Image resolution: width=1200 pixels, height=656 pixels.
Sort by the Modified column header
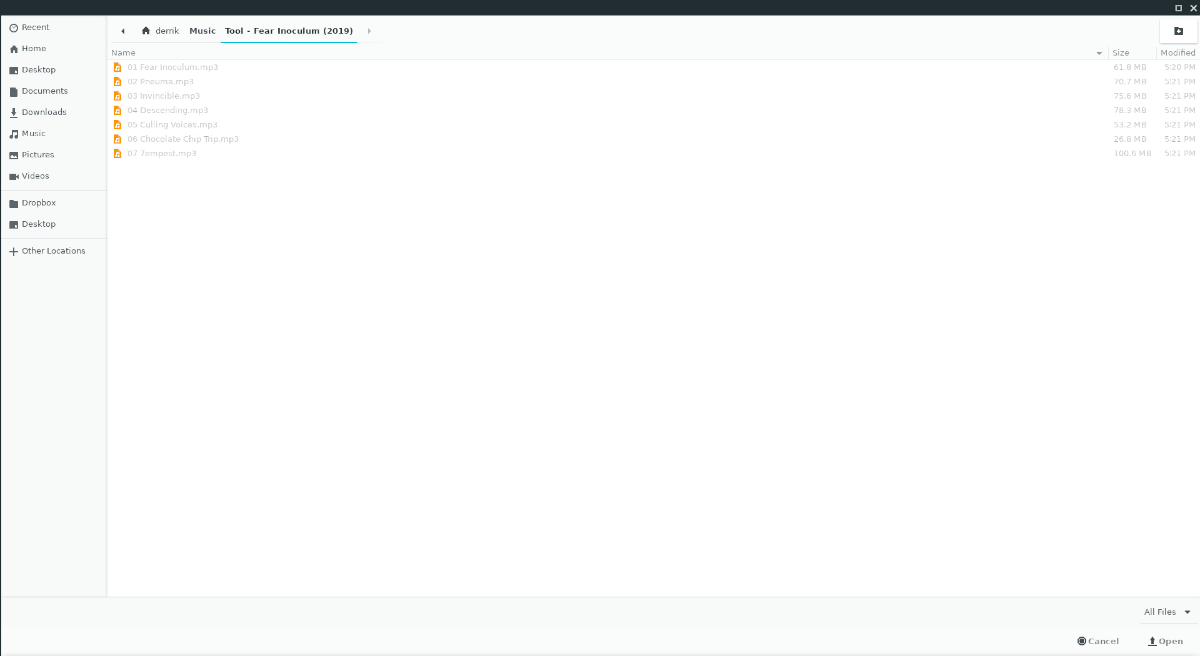(x=1178, y=53)
